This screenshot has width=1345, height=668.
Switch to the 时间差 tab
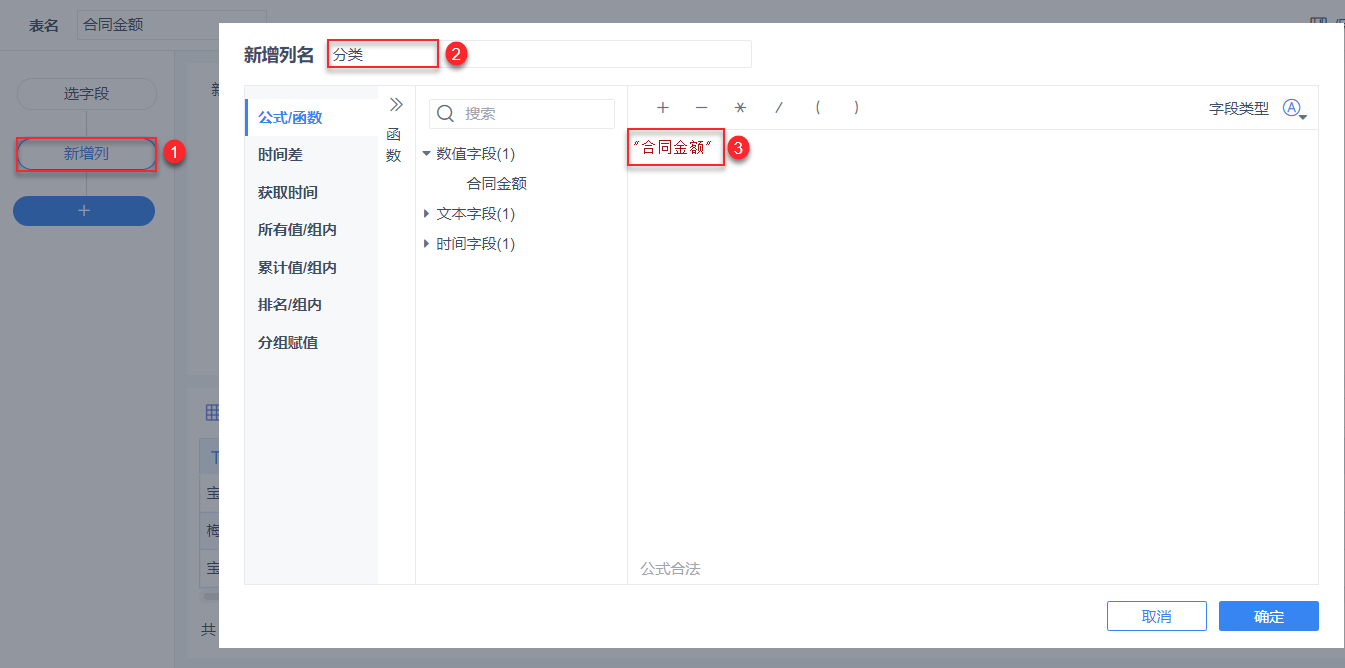pyautogui.click(x=311, y=155)
